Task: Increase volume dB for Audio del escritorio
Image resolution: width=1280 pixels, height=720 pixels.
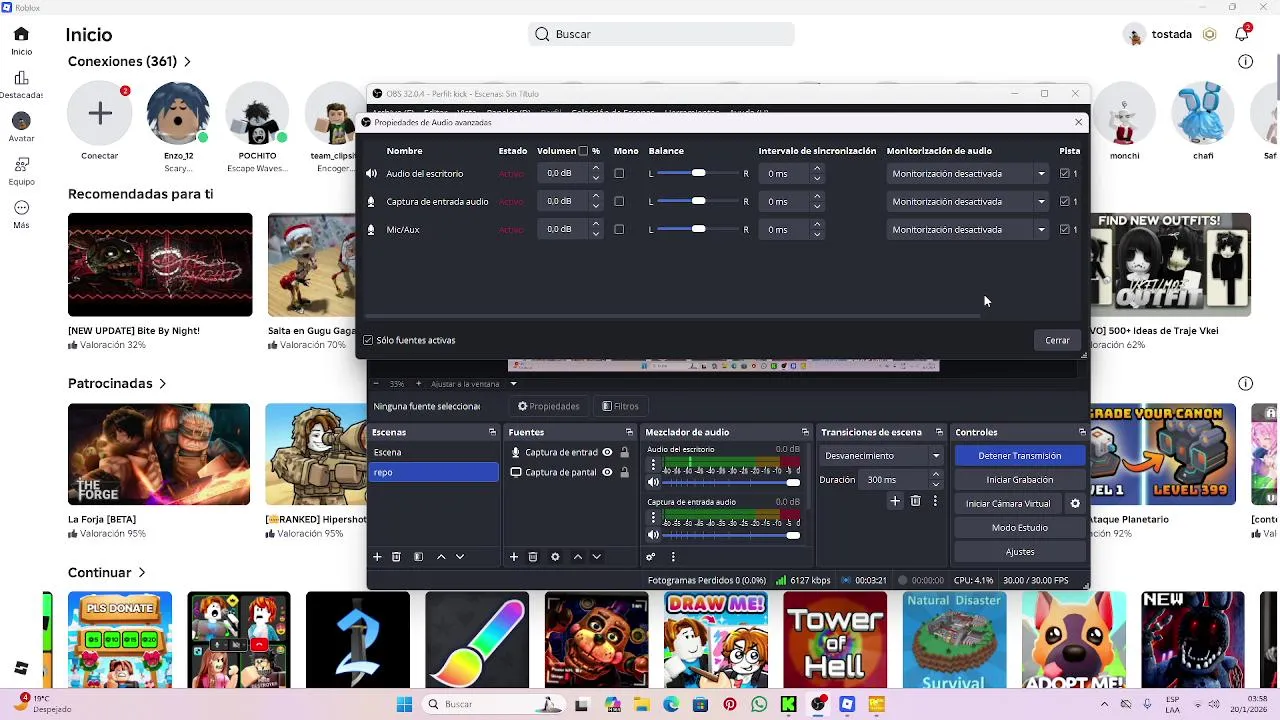Action: (596, 170)
